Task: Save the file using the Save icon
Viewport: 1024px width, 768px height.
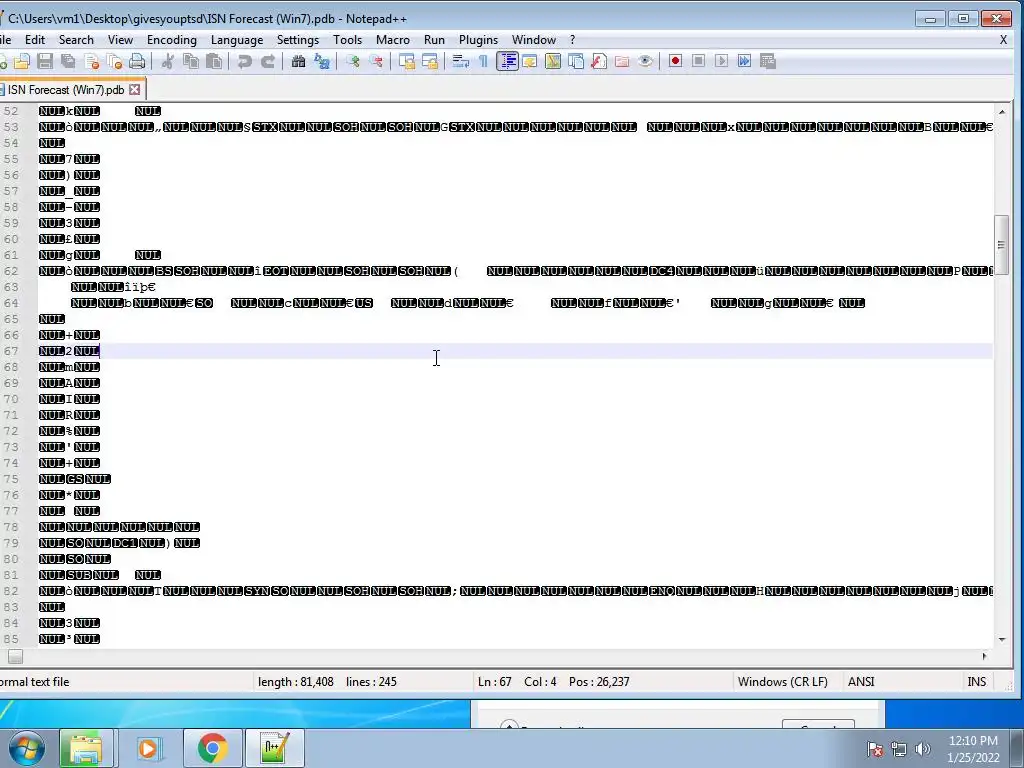Action: (x=44, y=61)
